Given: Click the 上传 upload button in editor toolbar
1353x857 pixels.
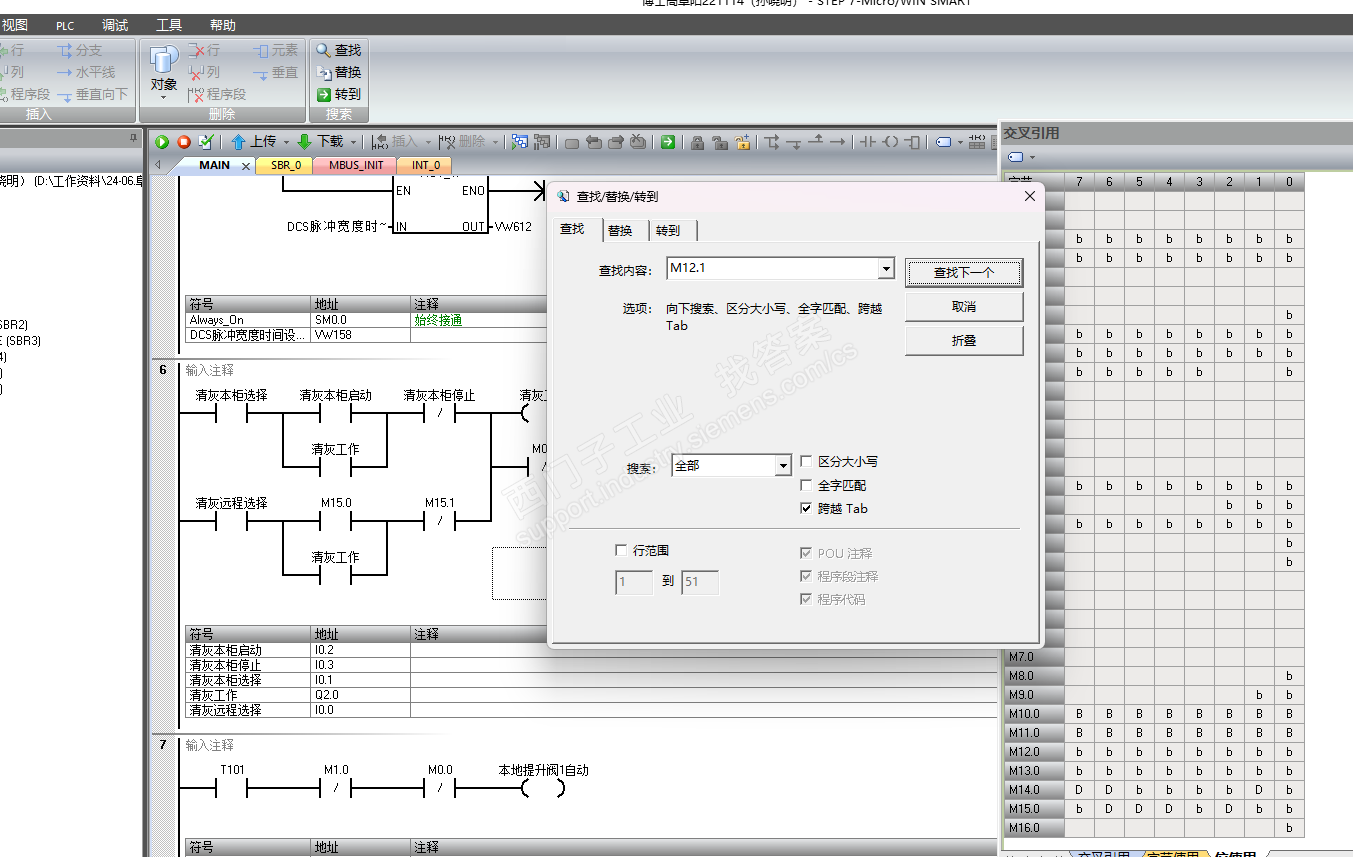Looking at the screenshot, I should (254, 142).
